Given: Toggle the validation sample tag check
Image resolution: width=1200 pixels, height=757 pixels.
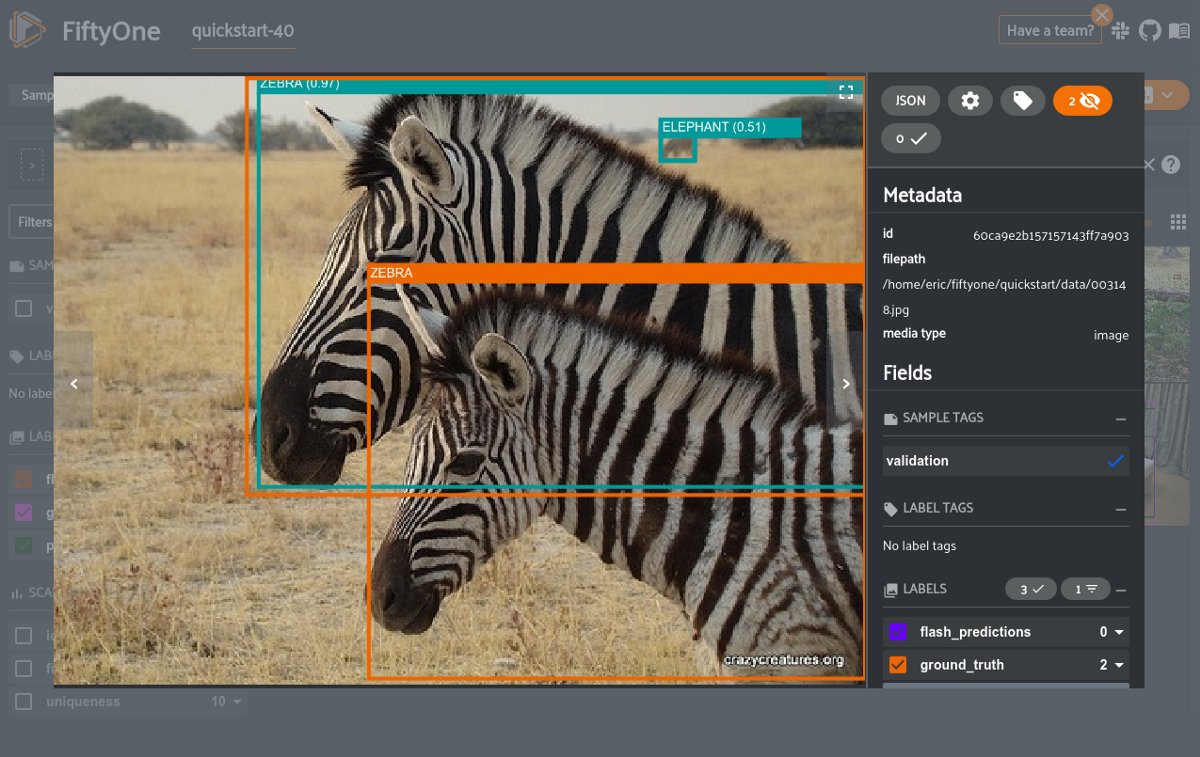Looking at the screenshot, I should click(1115, 461).
